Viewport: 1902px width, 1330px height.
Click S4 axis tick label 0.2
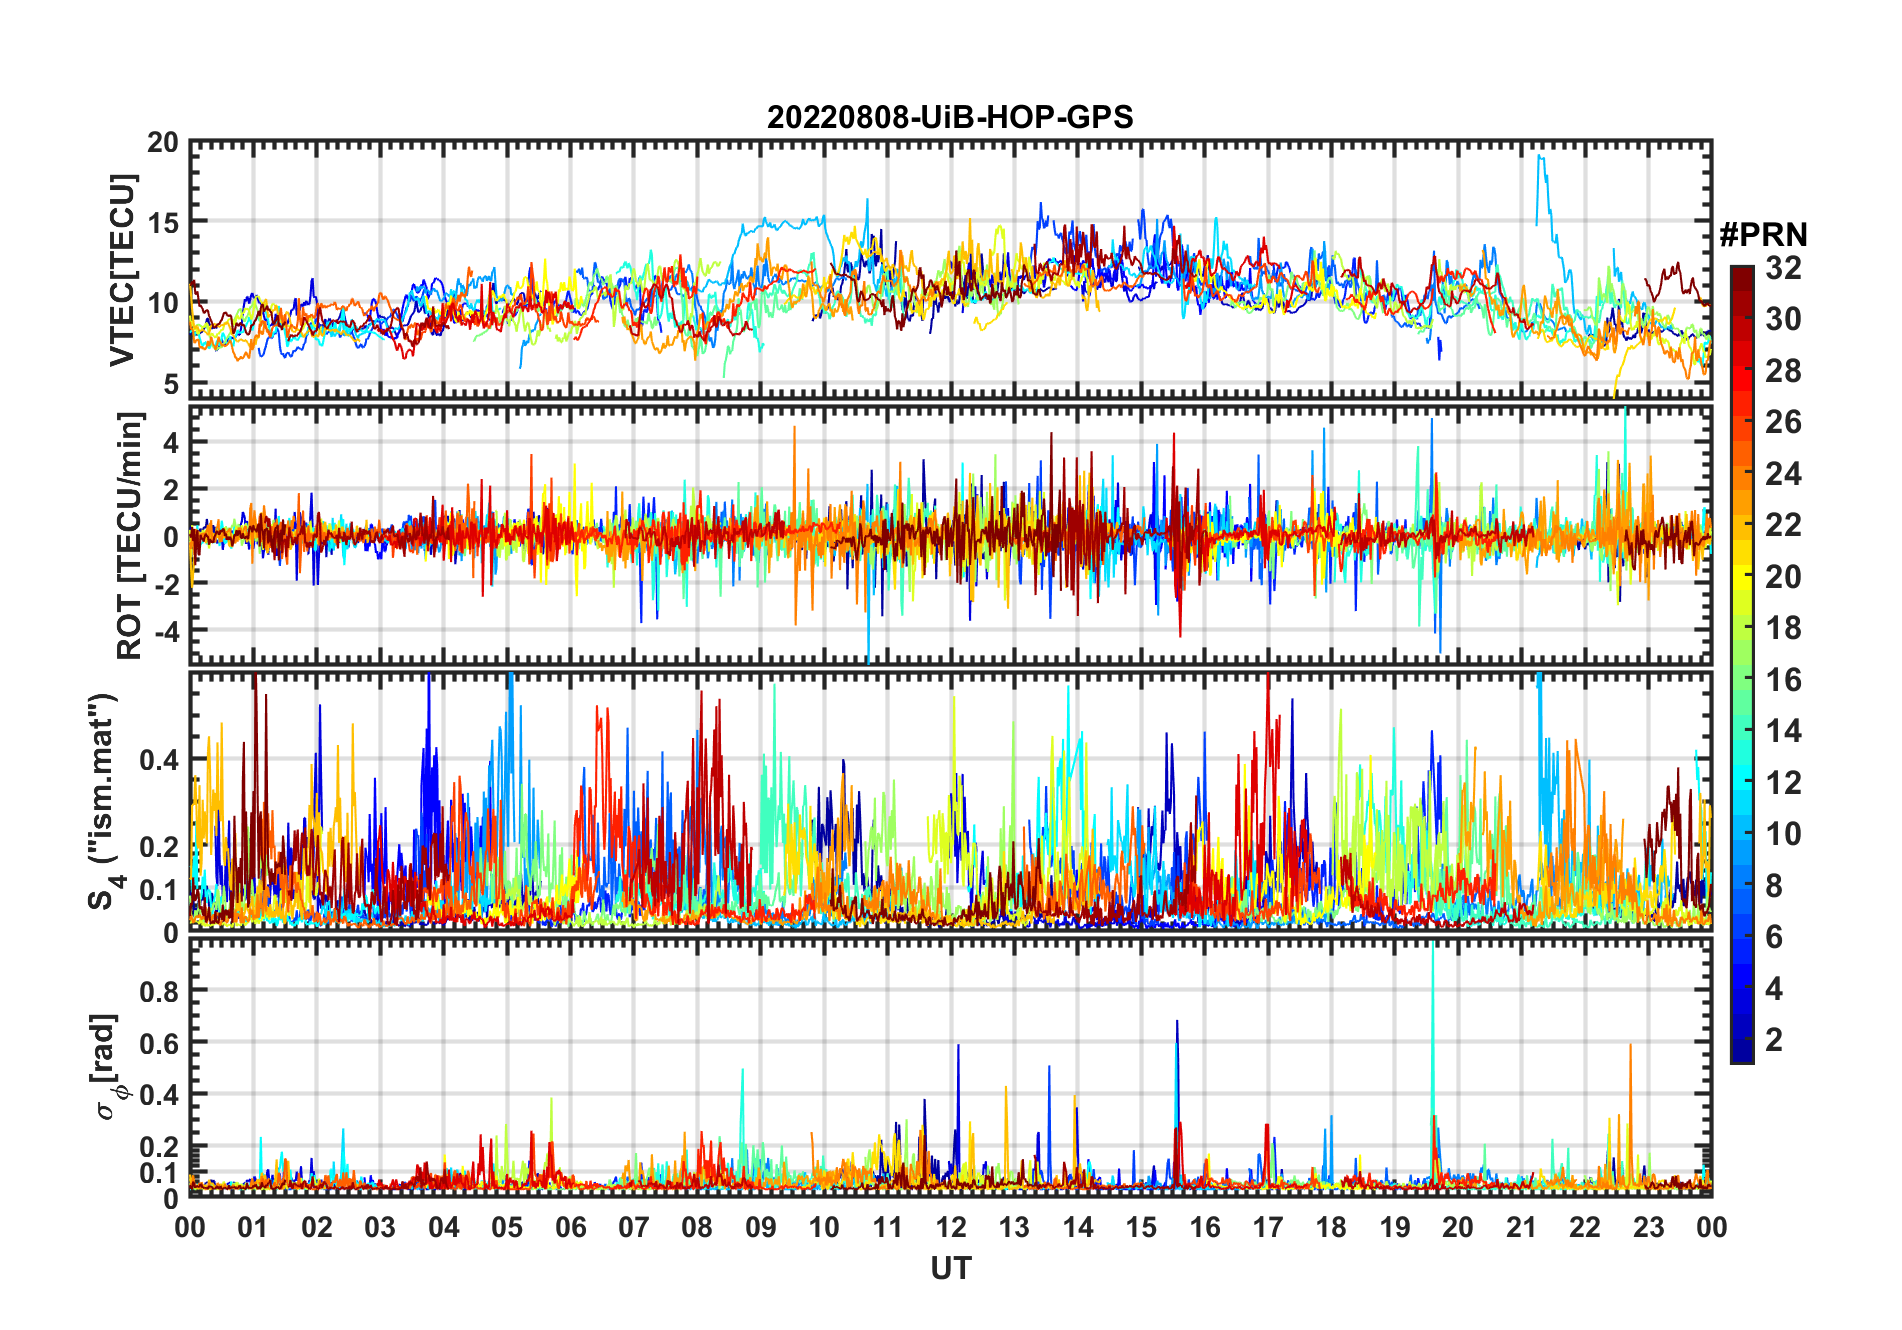159,847
